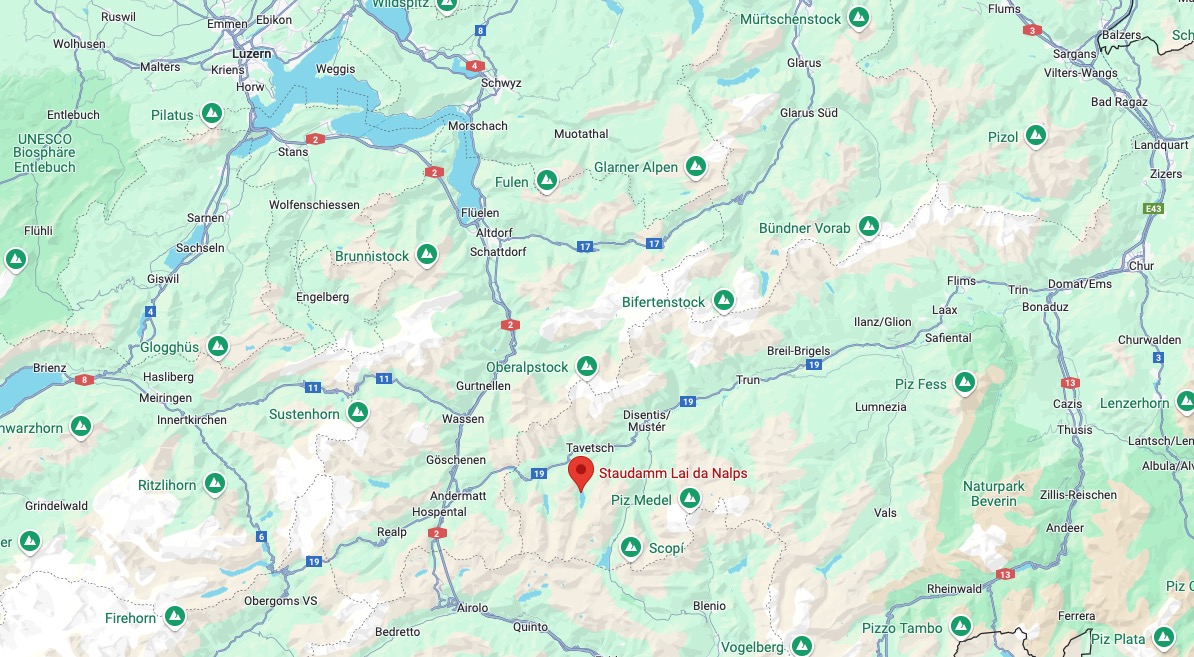Click the Brunnistock peak icon
Viewport: 1194px width, 657px height.
[427, 254]
